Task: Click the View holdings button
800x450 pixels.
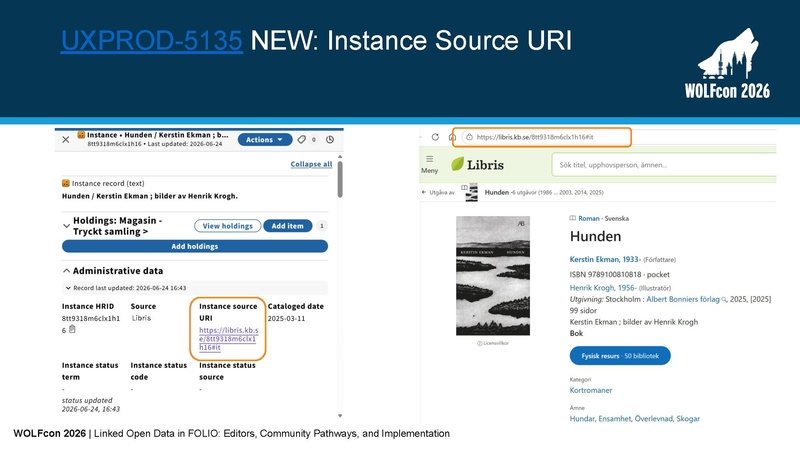Action: [228, 226]
